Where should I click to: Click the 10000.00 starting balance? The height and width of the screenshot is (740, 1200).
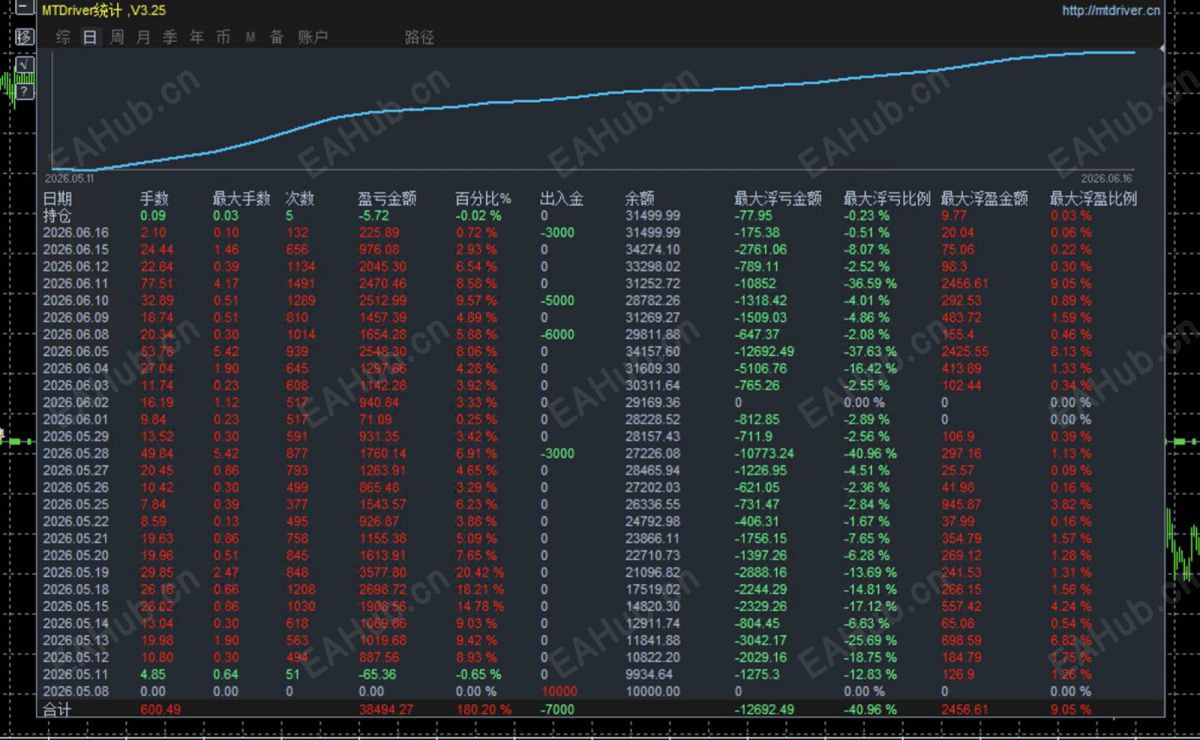point(653,691)
